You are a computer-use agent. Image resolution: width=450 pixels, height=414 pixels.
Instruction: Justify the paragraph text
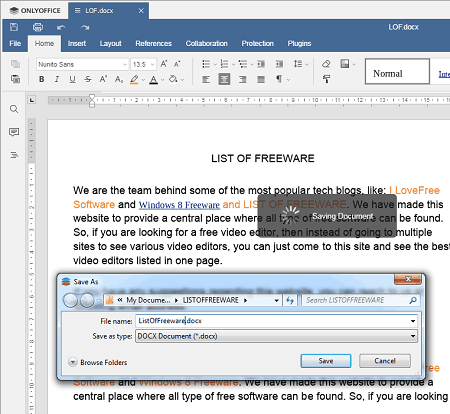[x=261, y=79]
